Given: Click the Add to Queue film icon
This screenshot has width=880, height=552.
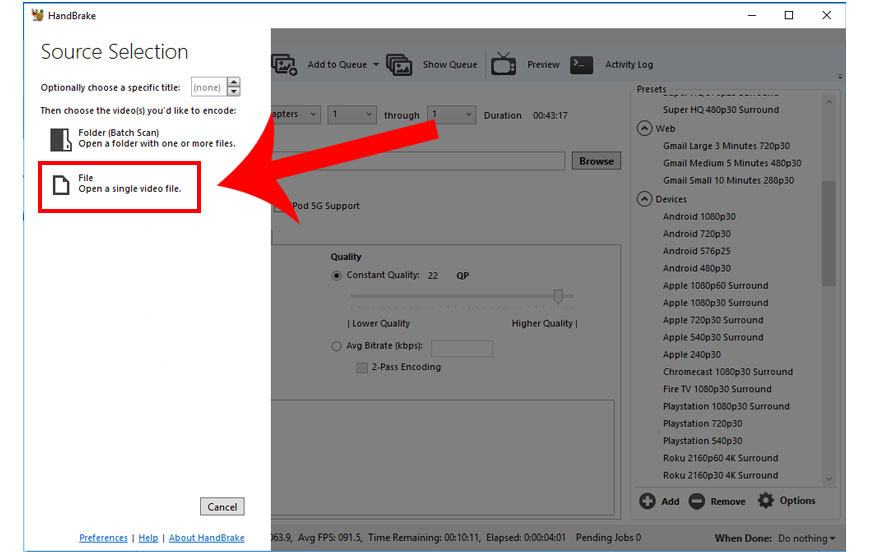Looking at the screenshot, I should pos(285,65).
